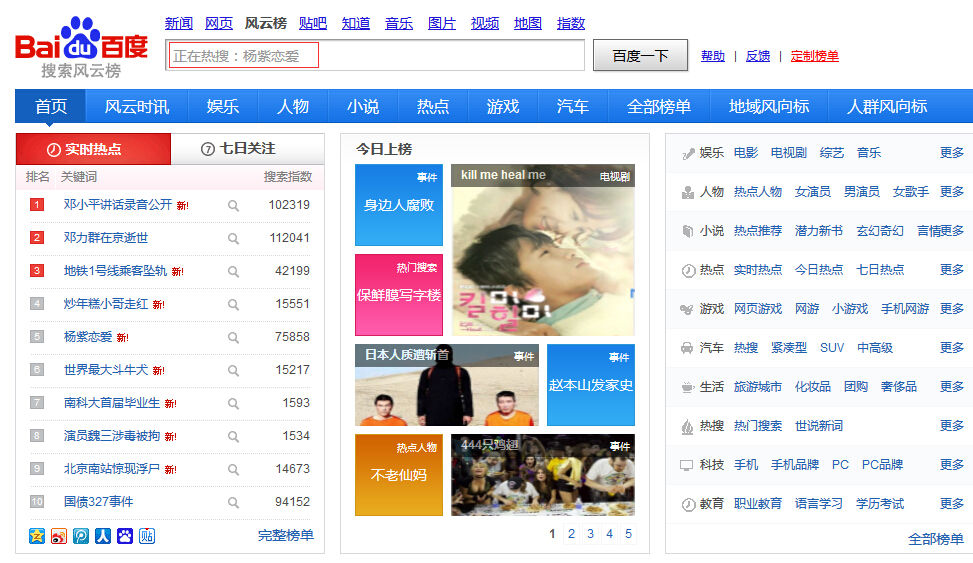Open the 赵本山发家史 blue tile
This screenshot has height=563, width=973.
coord(591,385)
